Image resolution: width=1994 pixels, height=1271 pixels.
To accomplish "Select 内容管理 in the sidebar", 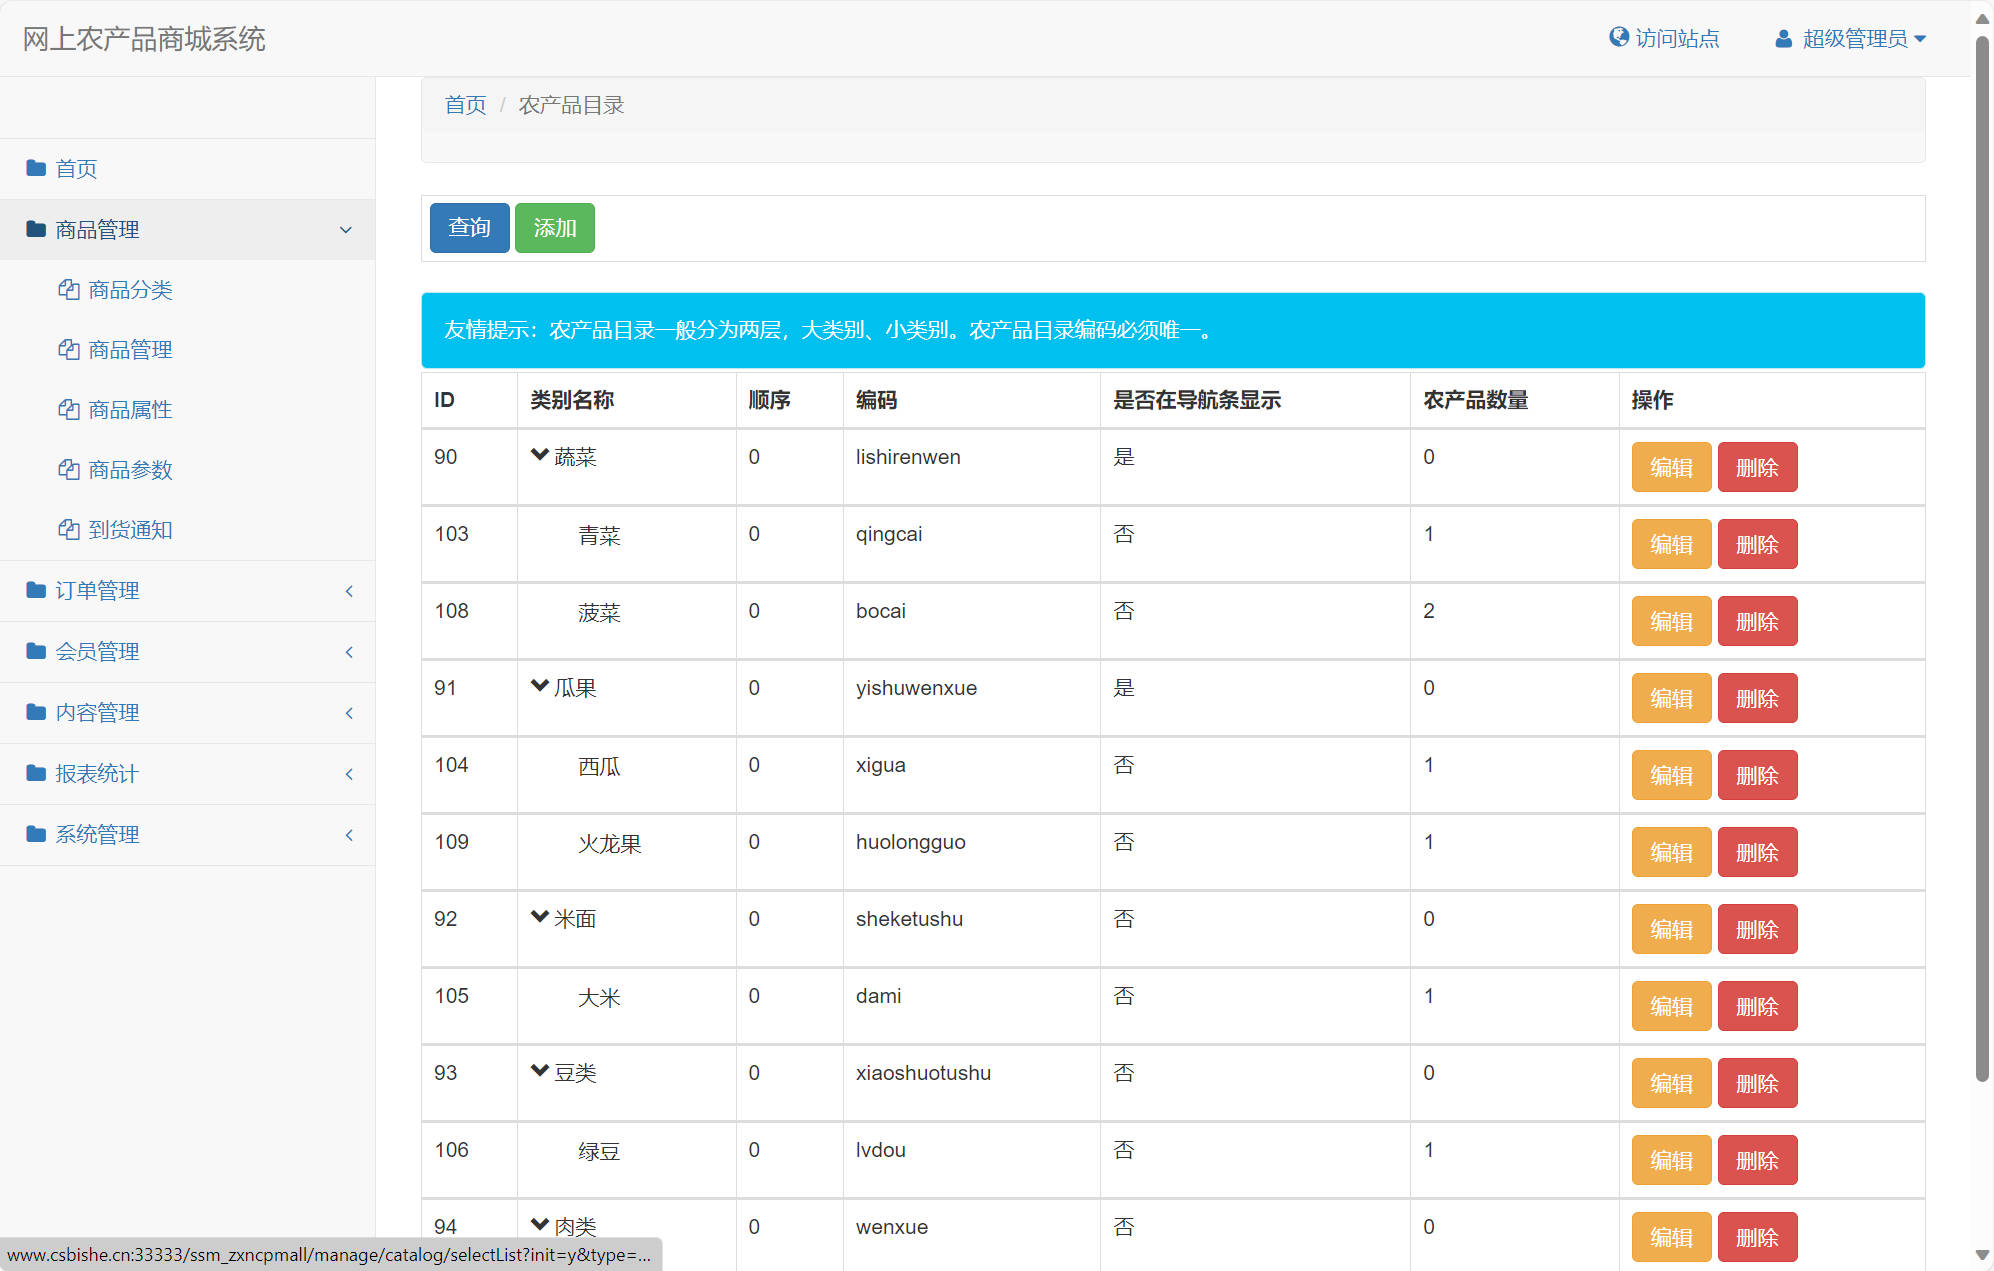I will click(x=97, y=712).
